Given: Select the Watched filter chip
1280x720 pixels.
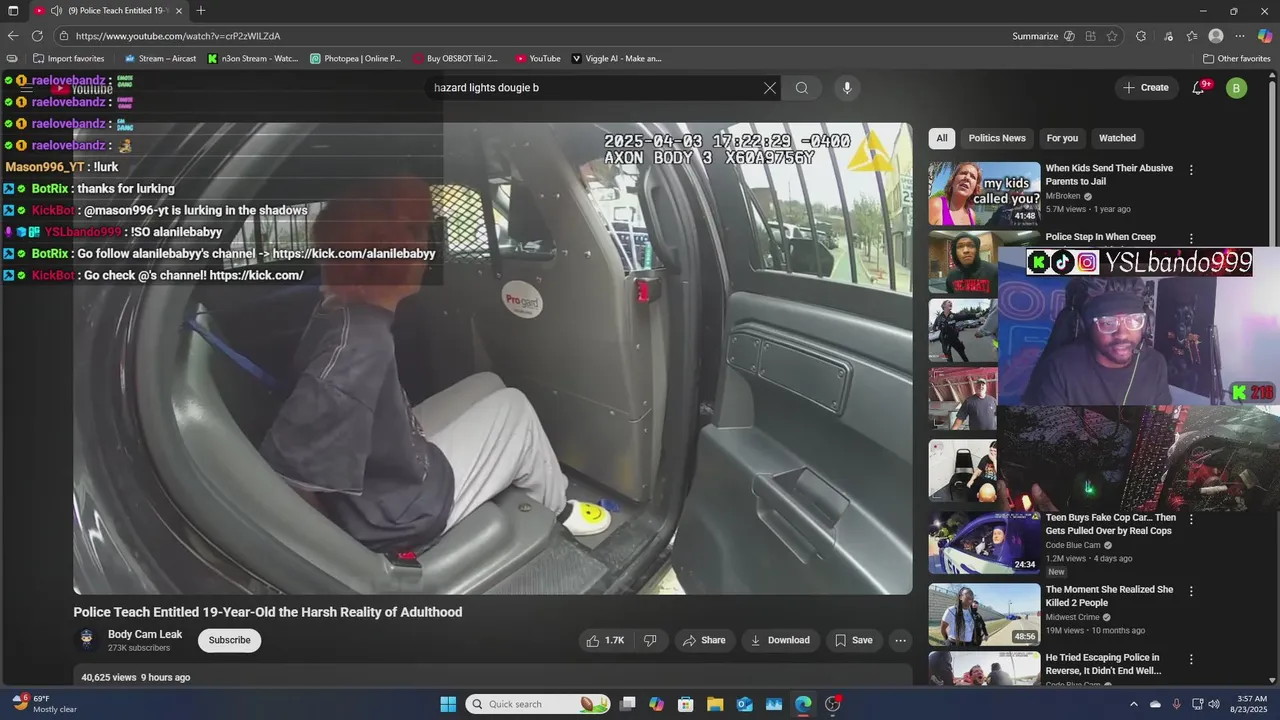Looking at the screenshot, I should pos(1117,138).
